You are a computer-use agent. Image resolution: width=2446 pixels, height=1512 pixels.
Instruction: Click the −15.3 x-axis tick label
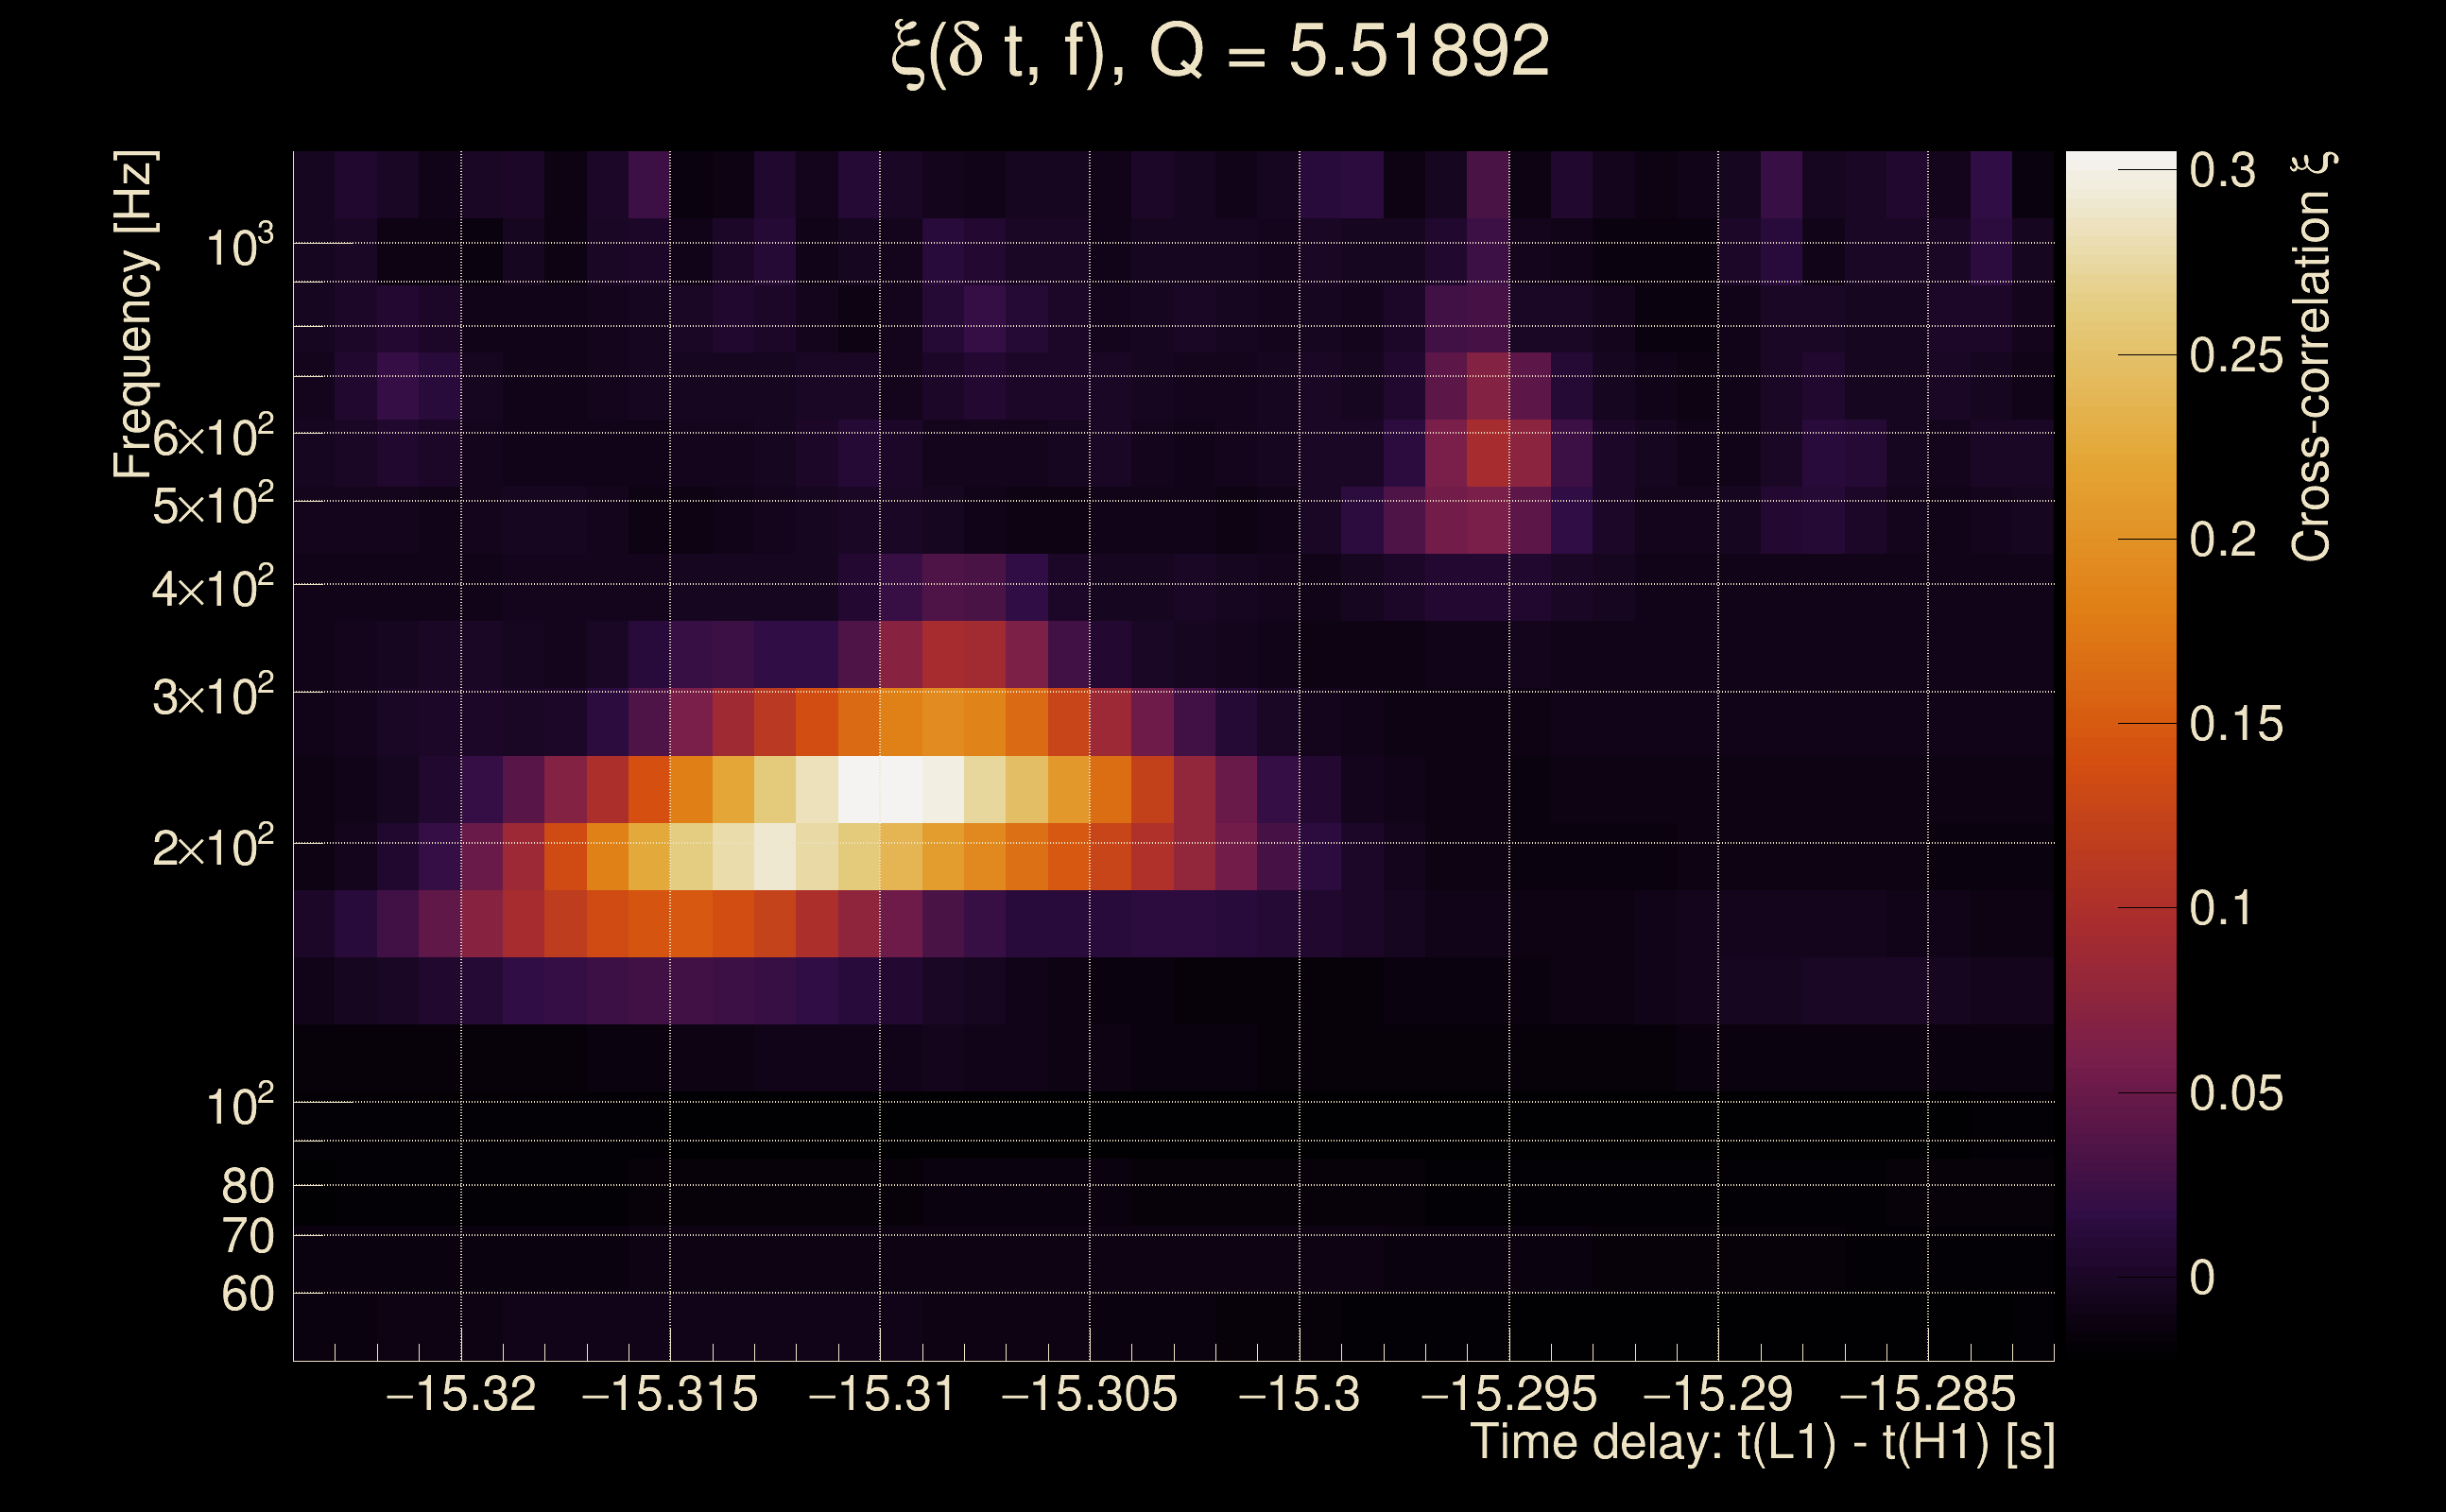(1298, 1394)
